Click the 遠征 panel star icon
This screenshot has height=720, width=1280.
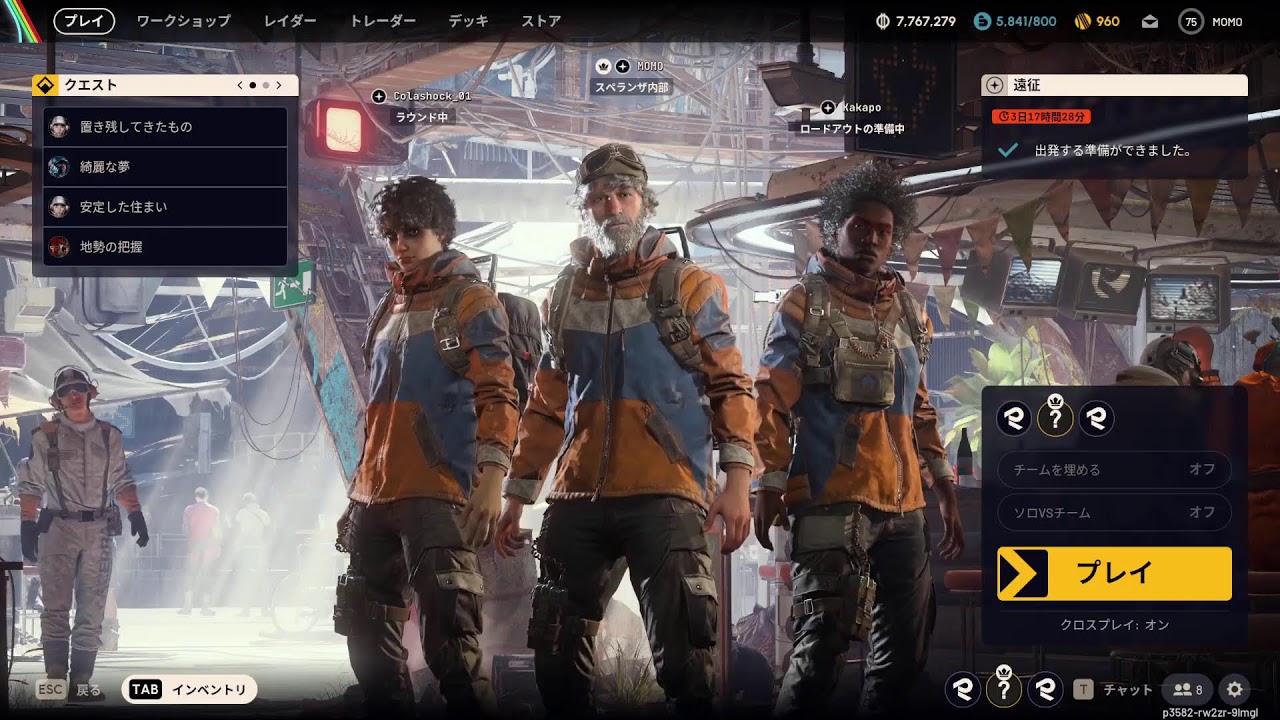click(994, 86)
